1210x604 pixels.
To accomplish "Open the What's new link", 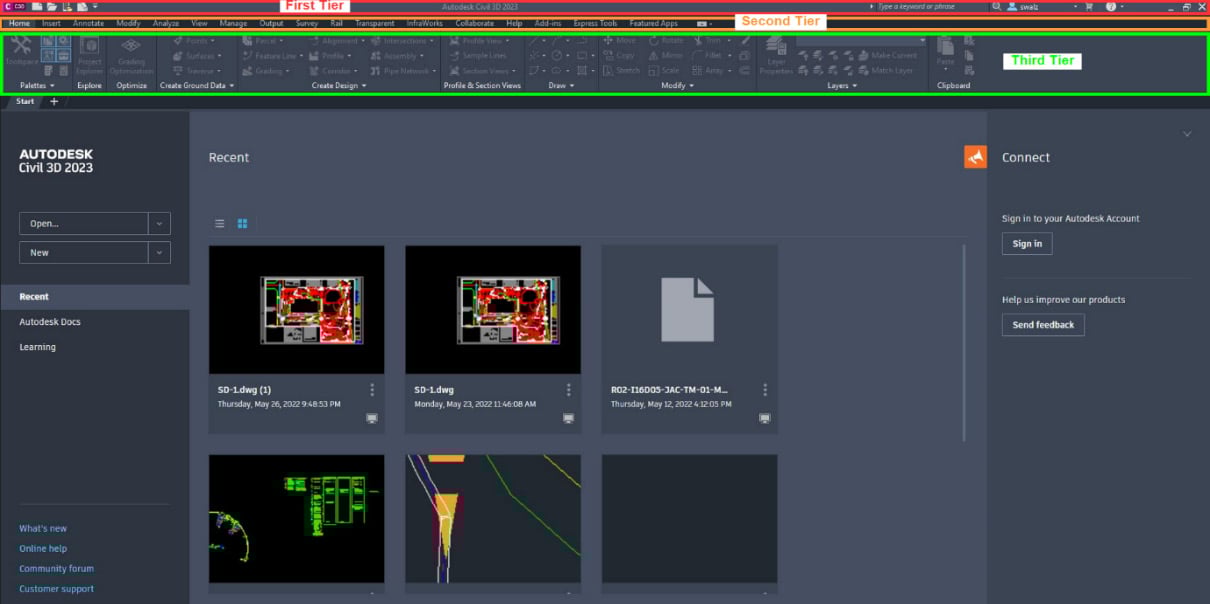I will (43, 529).
